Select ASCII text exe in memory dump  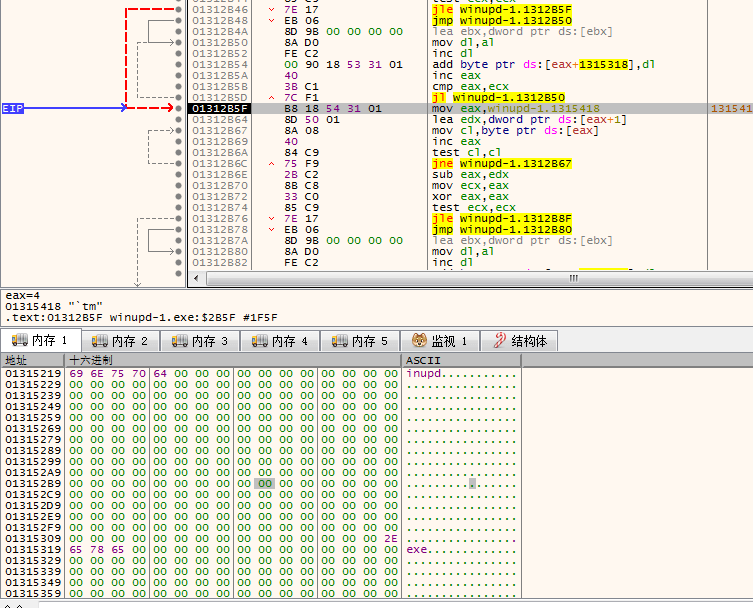pos(417,549)
